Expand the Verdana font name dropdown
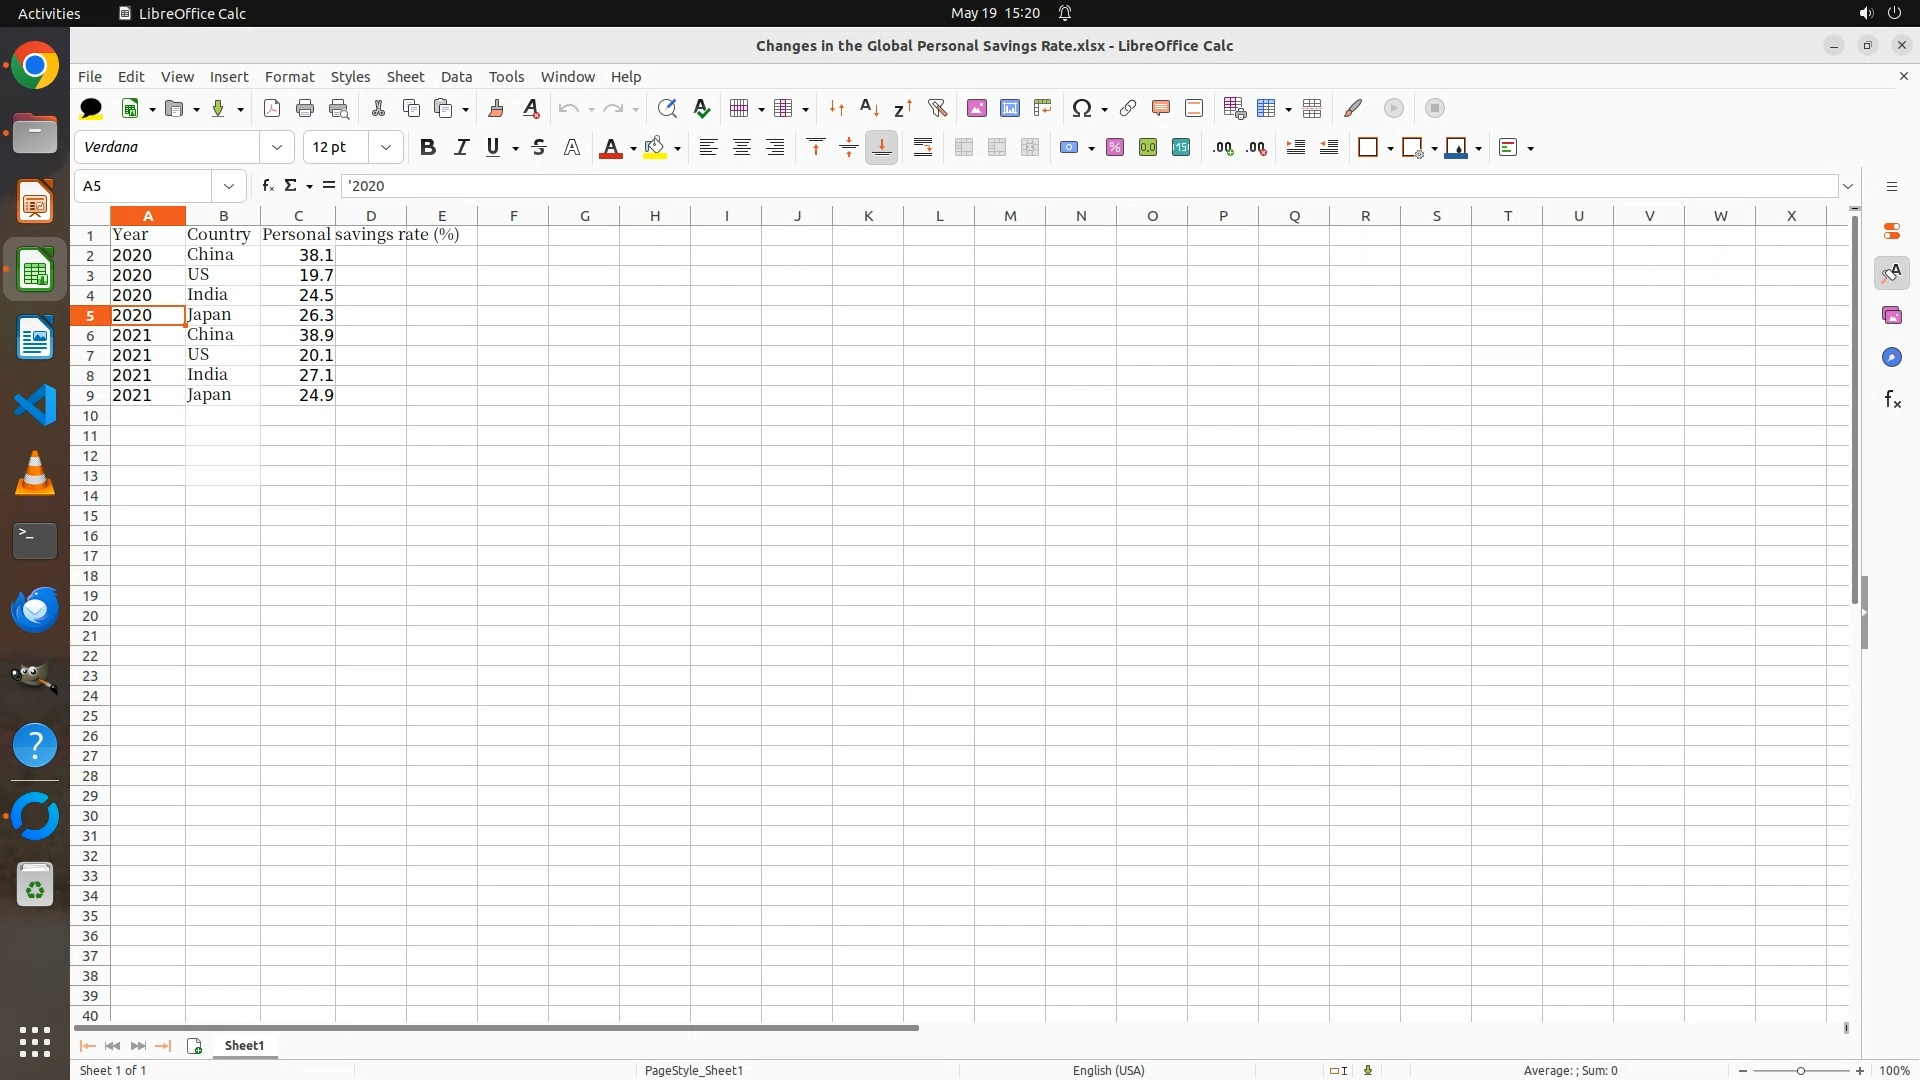 tap(277, 148)
